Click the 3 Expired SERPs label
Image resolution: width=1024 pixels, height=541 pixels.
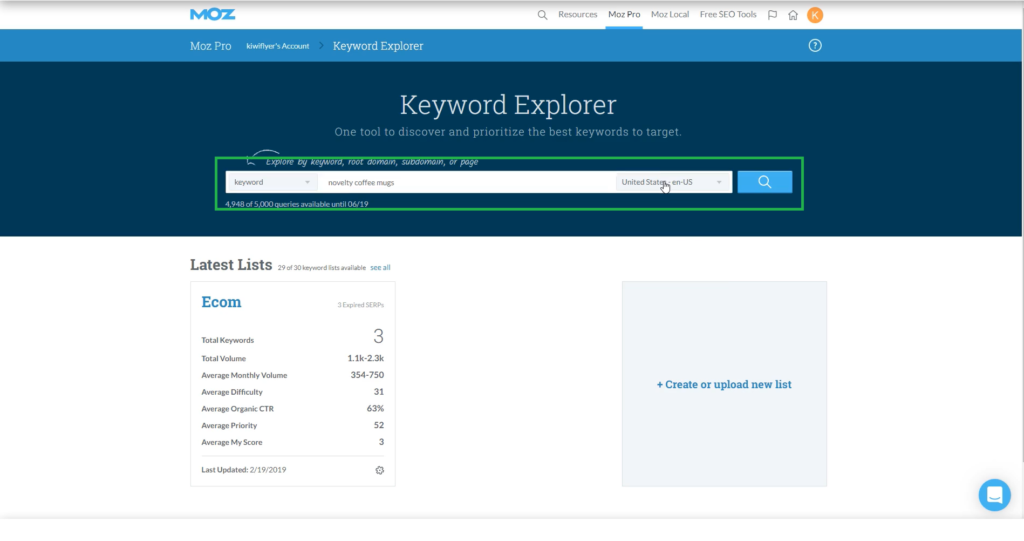(360, 305)
